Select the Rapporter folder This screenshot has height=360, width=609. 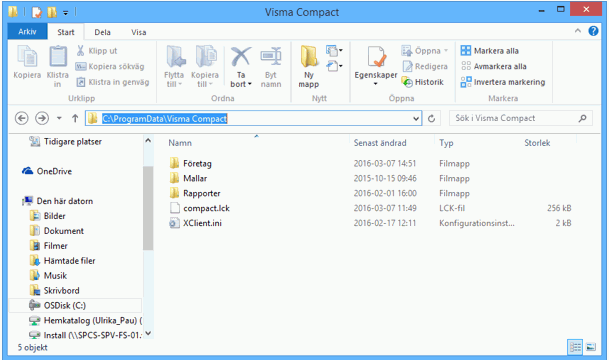[x=202, y=193]
